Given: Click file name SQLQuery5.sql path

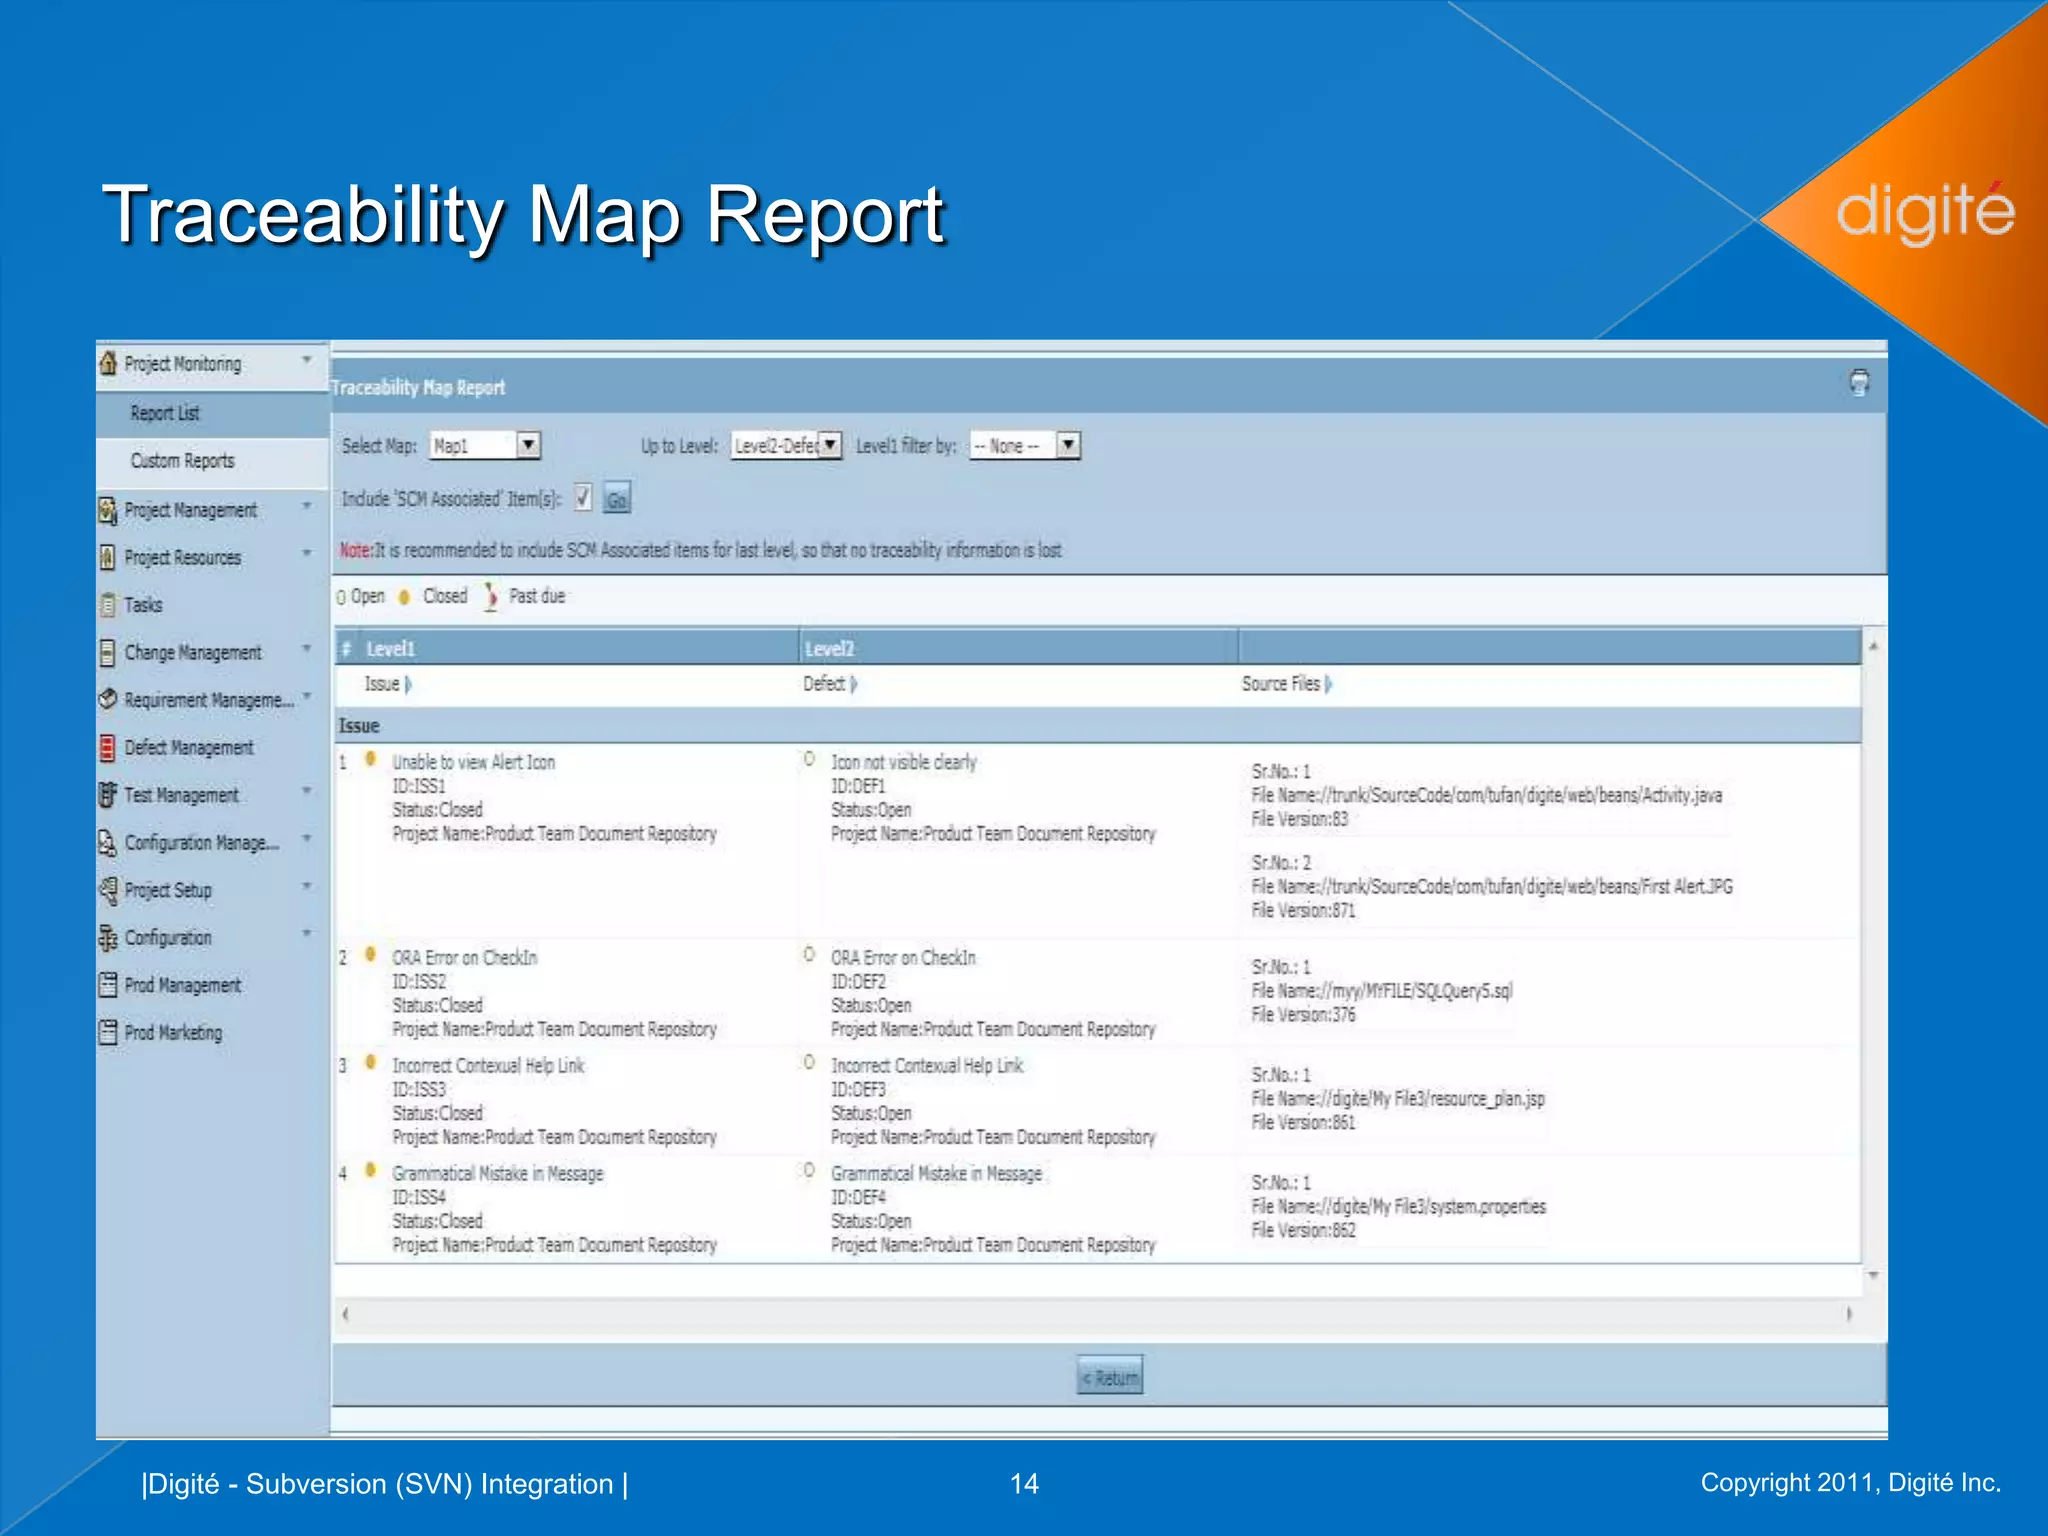Looking at the screenshot, I should coord(1382,991).
